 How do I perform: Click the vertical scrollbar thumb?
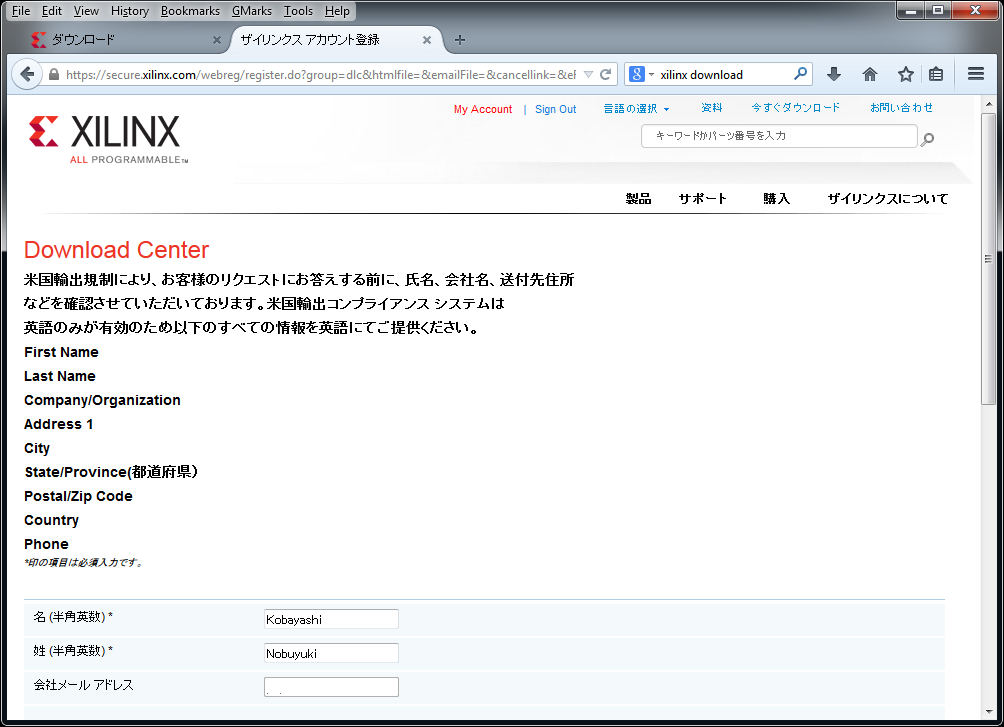(x=989, y=259)
